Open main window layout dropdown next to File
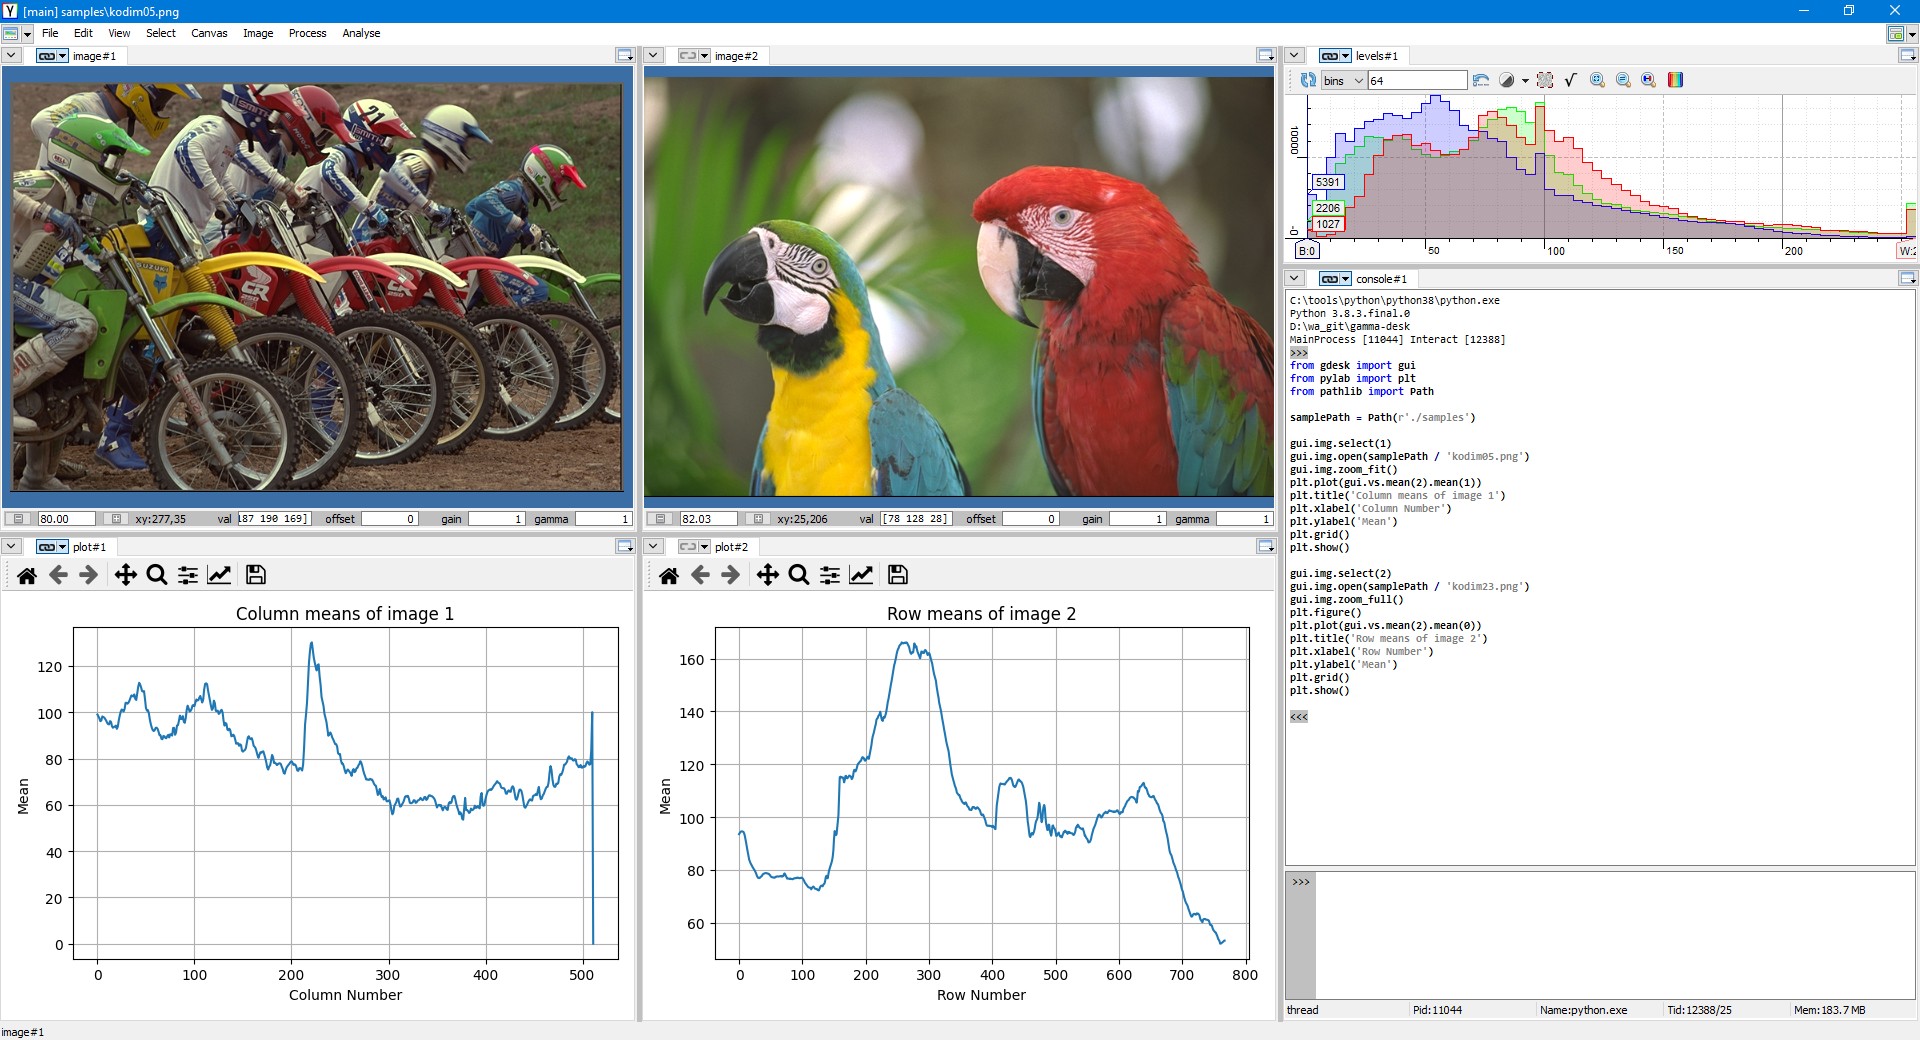Screen dimensions: 1920x1040 tap(28, 34)
